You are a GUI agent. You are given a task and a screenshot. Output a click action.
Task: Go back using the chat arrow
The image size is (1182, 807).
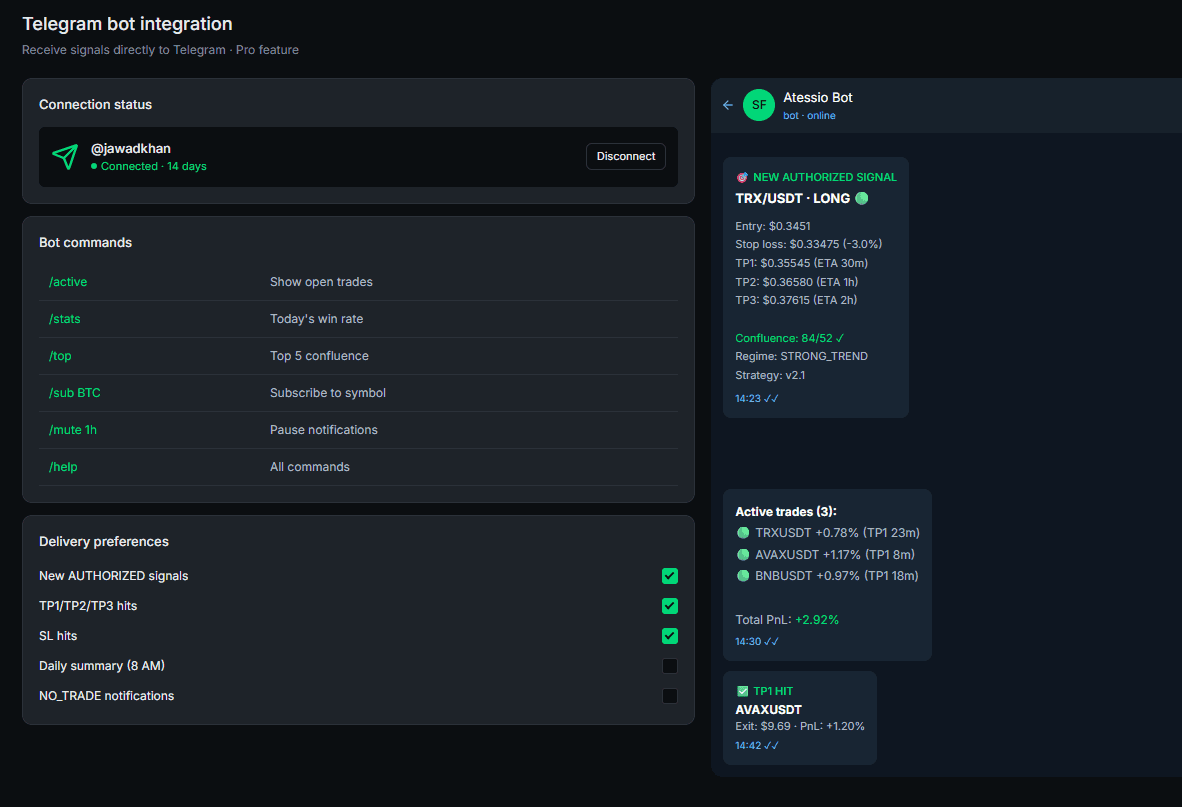click(x=727, y=105)
